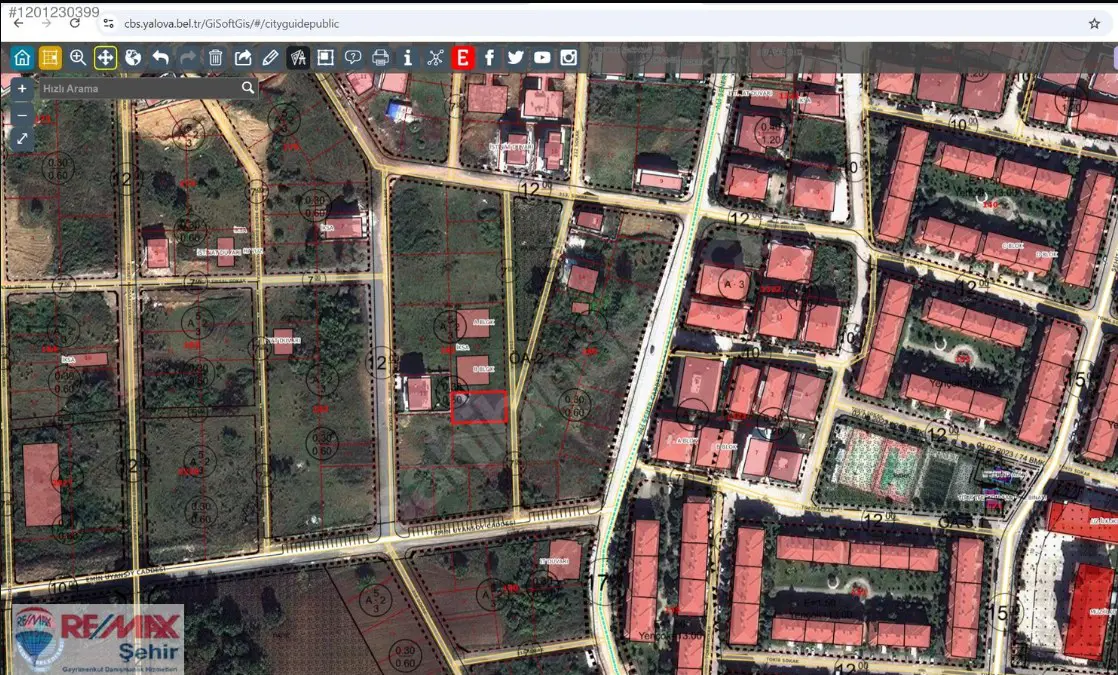This screenshot has height=675, width=1118.
Task: Print the map with printer icon
Action: 381,58
